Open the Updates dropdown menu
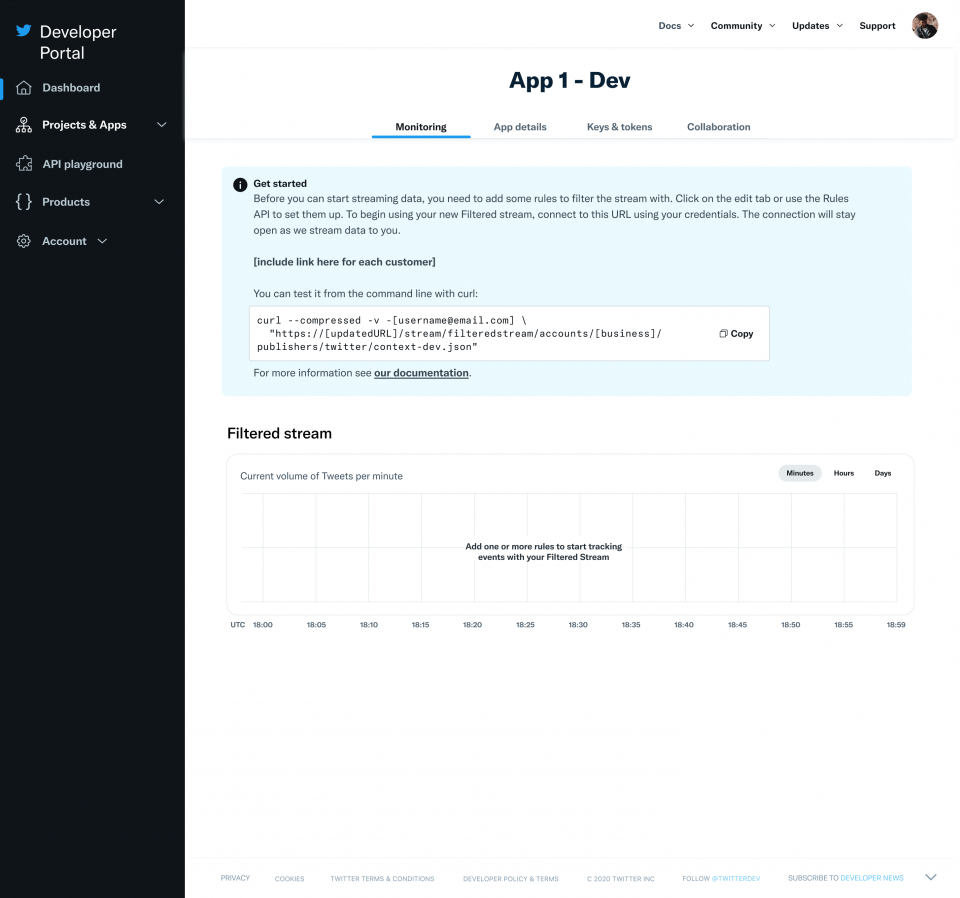The width and height of the screenshot is (960, 898). 817,26
